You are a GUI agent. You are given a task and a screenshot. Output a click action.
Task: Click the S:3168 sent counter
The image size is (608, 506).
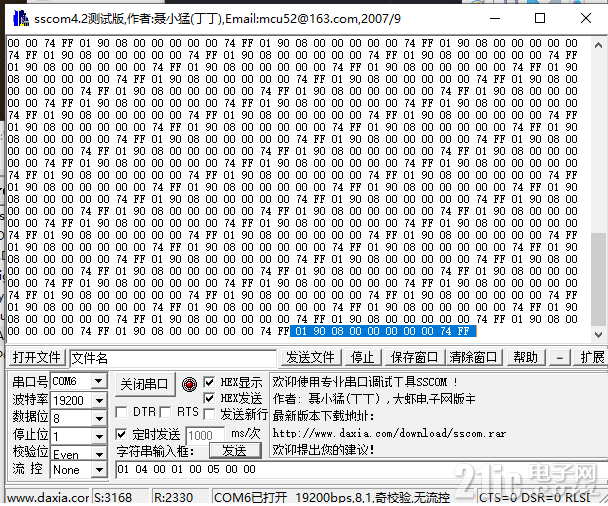coord(113,497)
